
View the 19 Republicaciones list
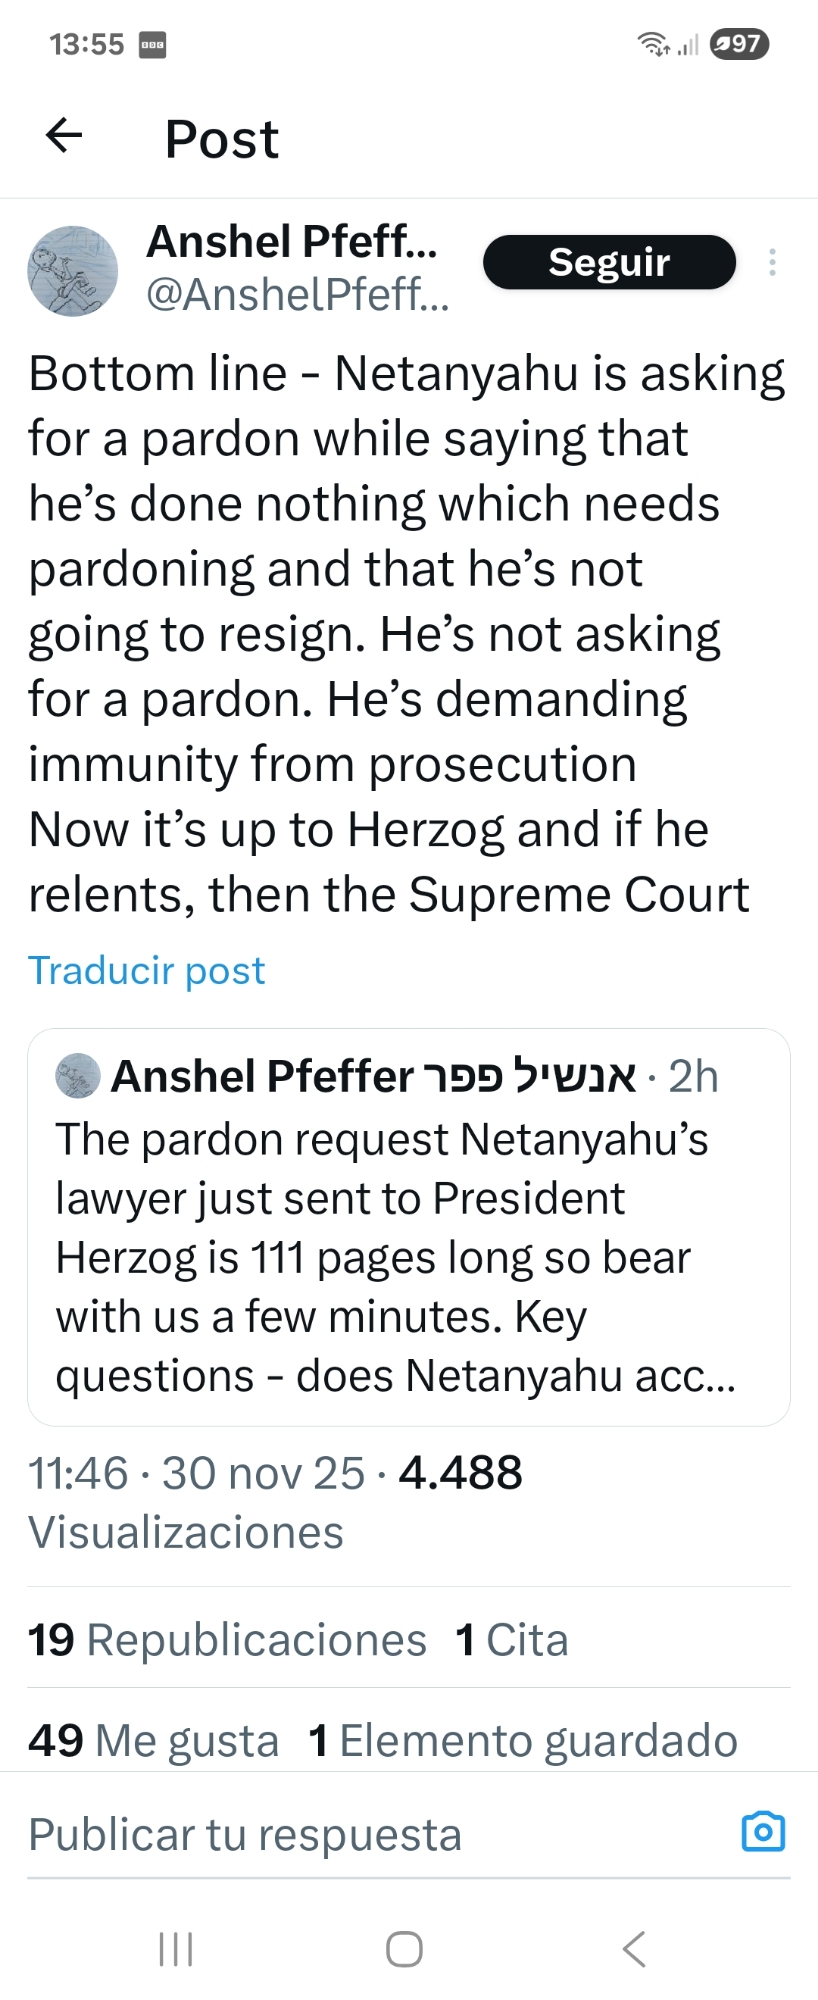pyautogui.click(x=227, y=1640)
